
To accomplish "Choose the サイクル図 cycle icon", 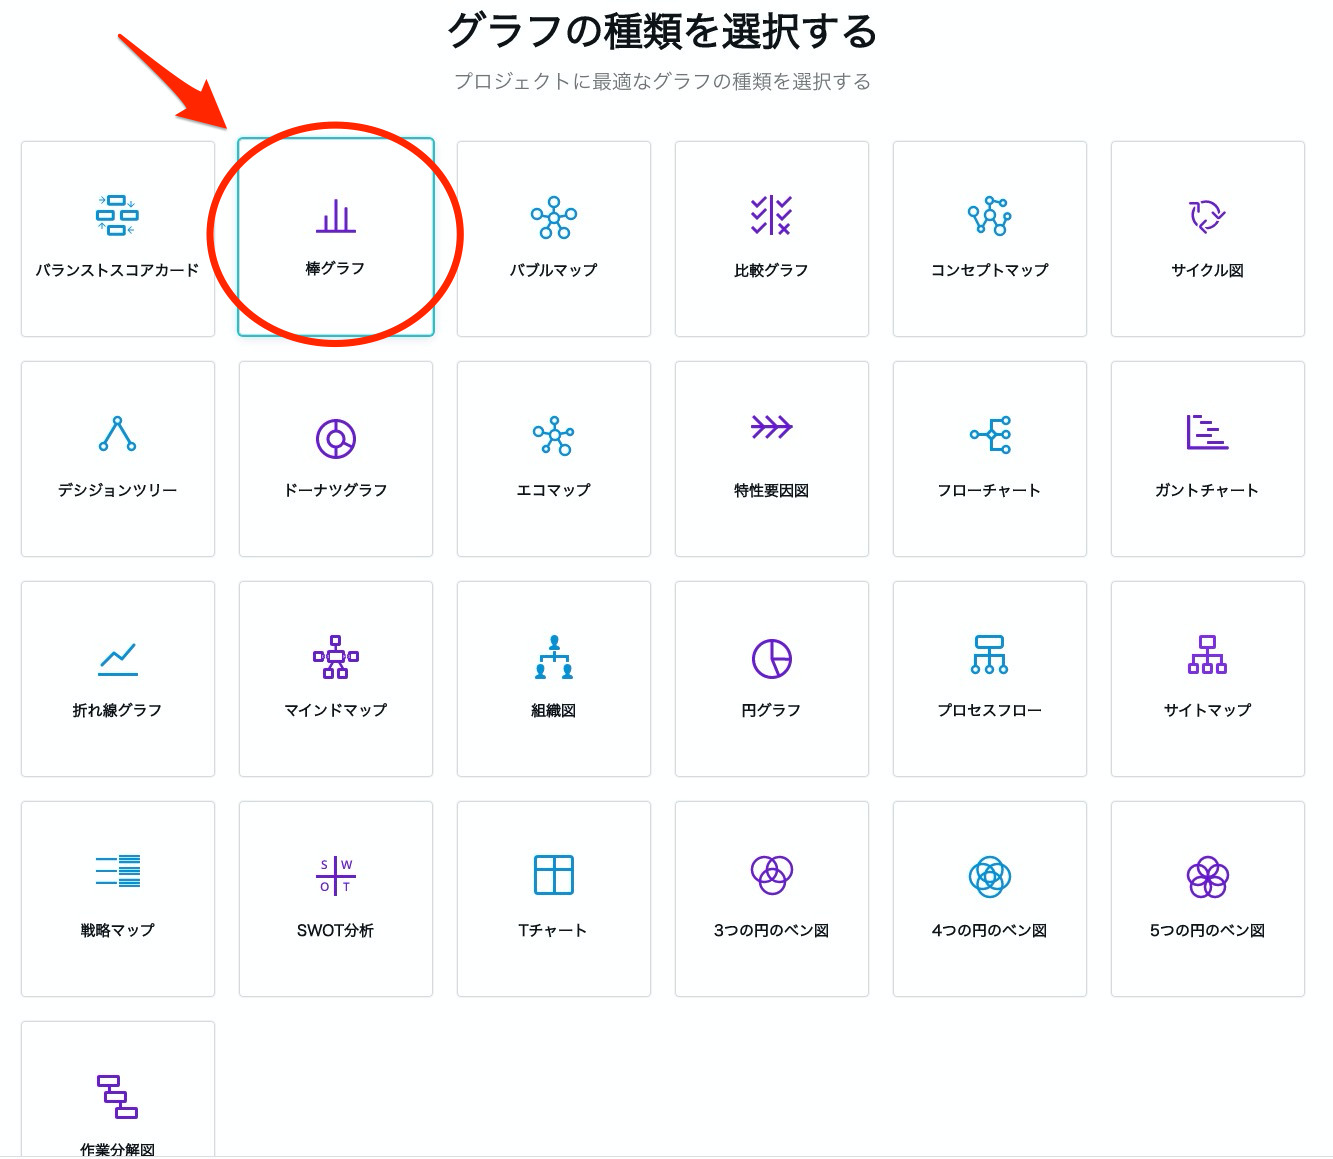I will point(1207,215).
